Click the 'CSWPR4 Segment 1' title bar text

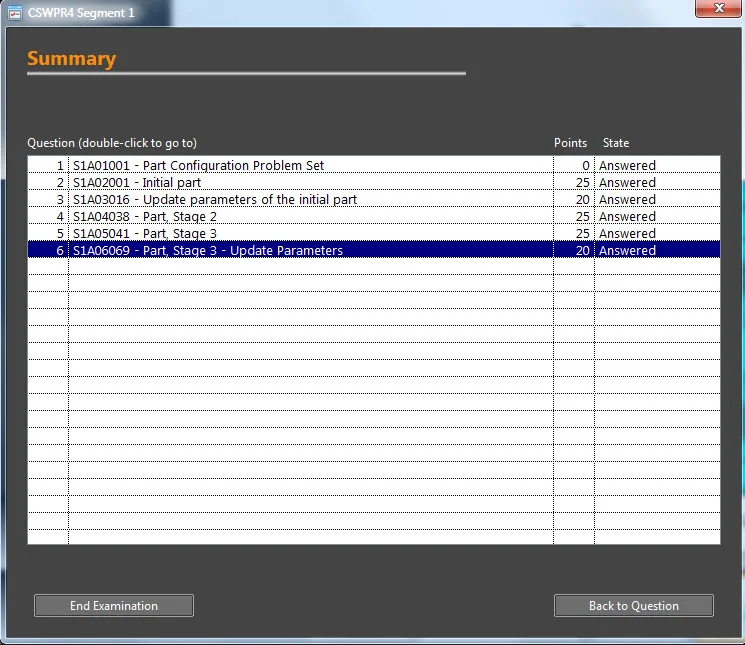click(x=81, y=13)
